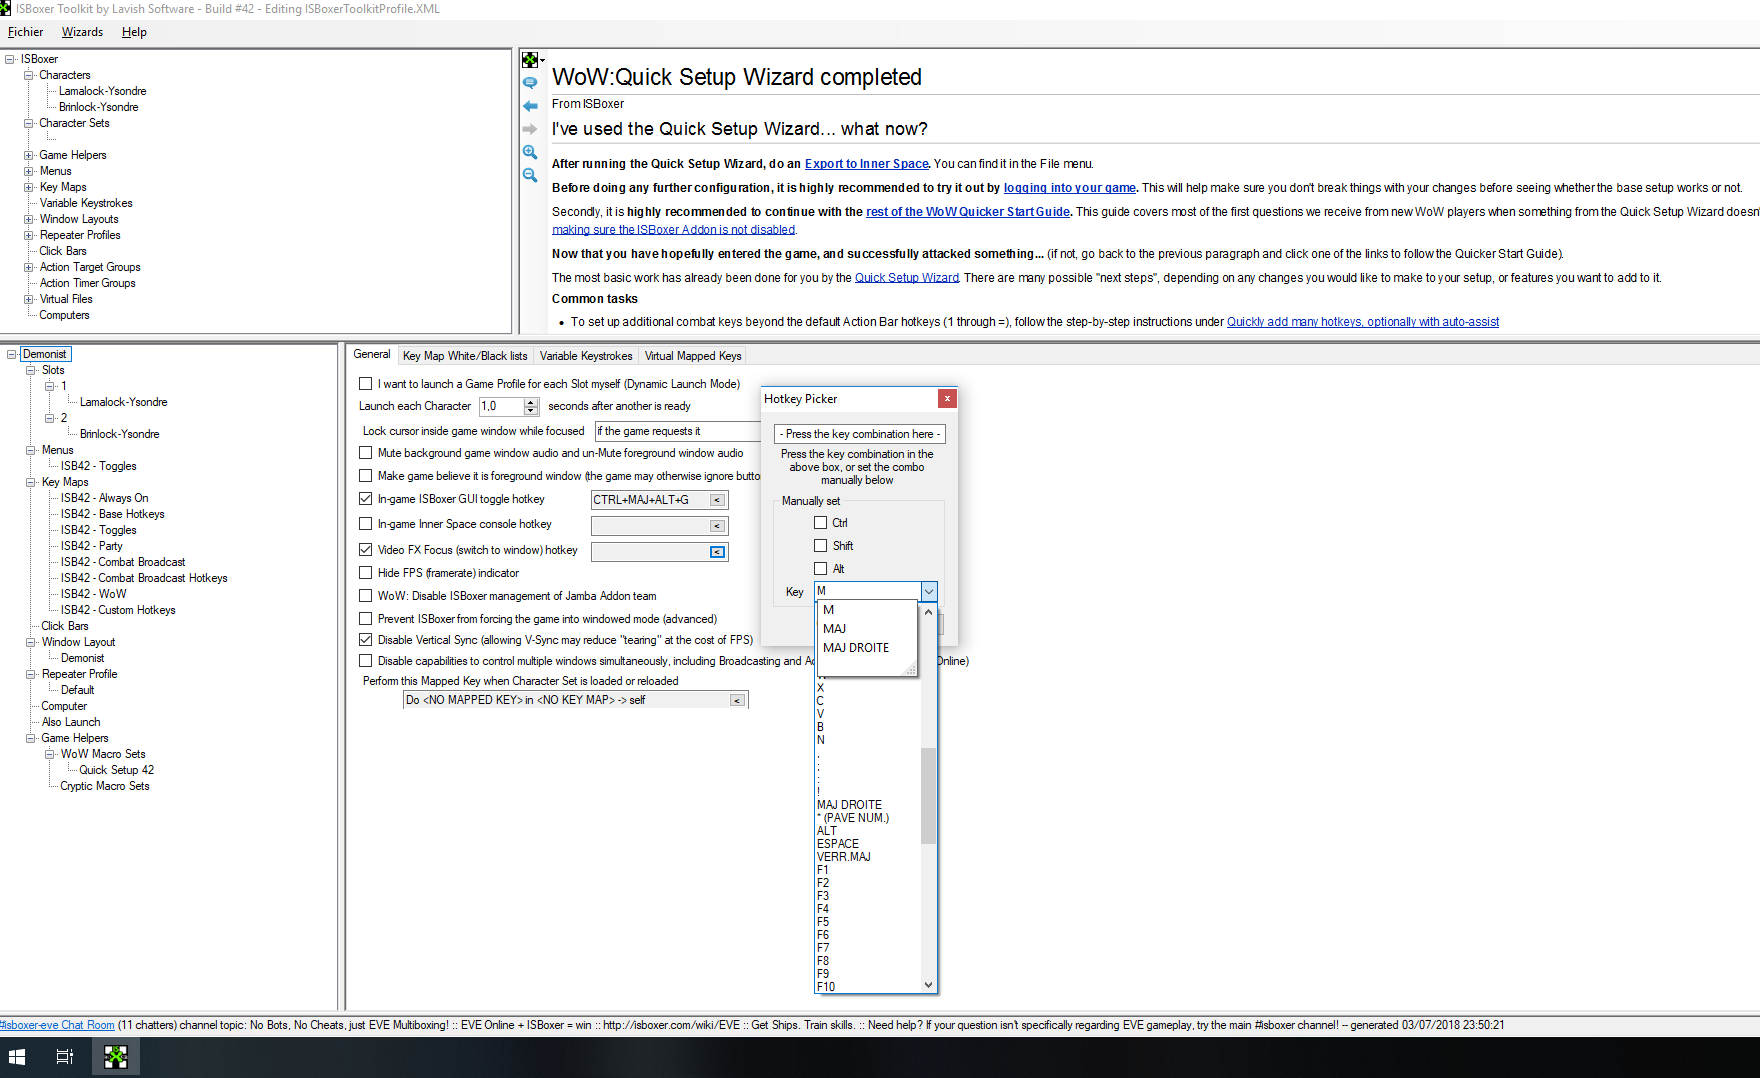The image size is (1760, 1078).
Task: Open Task View on the taskbar
Action: pyautogui.click(x=64, y=1057)
